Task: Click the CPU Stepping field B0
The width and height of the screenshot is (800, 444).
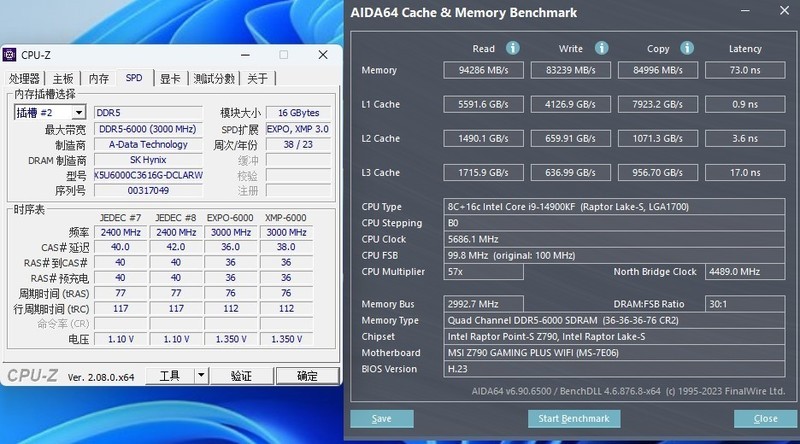Action: pos(614,223)
